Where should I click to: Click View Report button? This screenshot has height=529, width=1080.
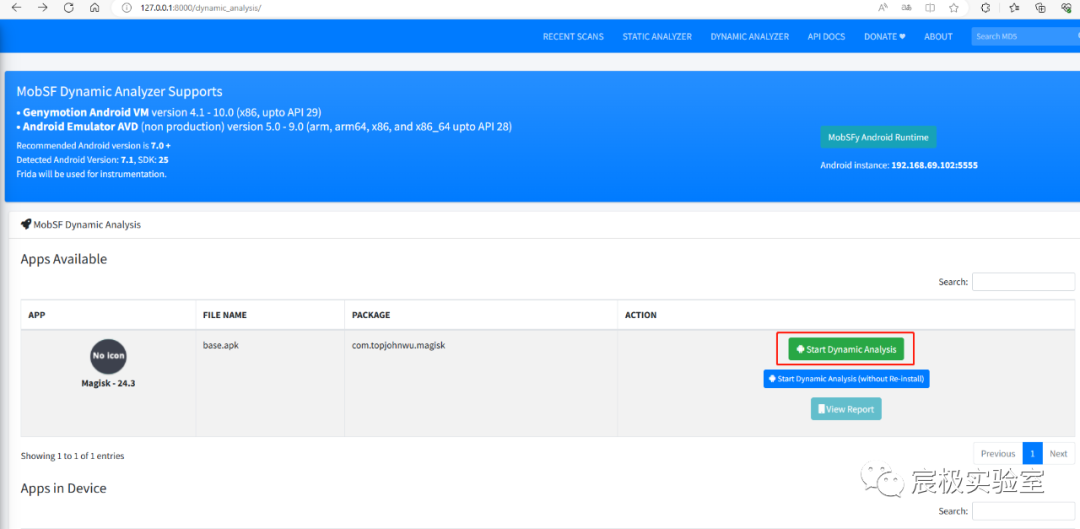point(846,408)
